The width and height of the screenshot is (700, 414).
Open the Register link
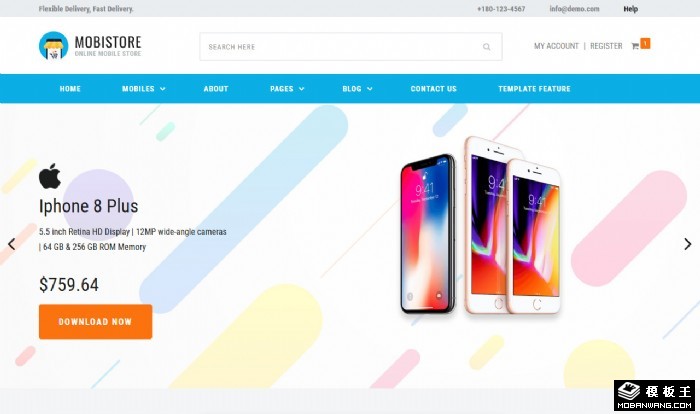tap(606, 46)
